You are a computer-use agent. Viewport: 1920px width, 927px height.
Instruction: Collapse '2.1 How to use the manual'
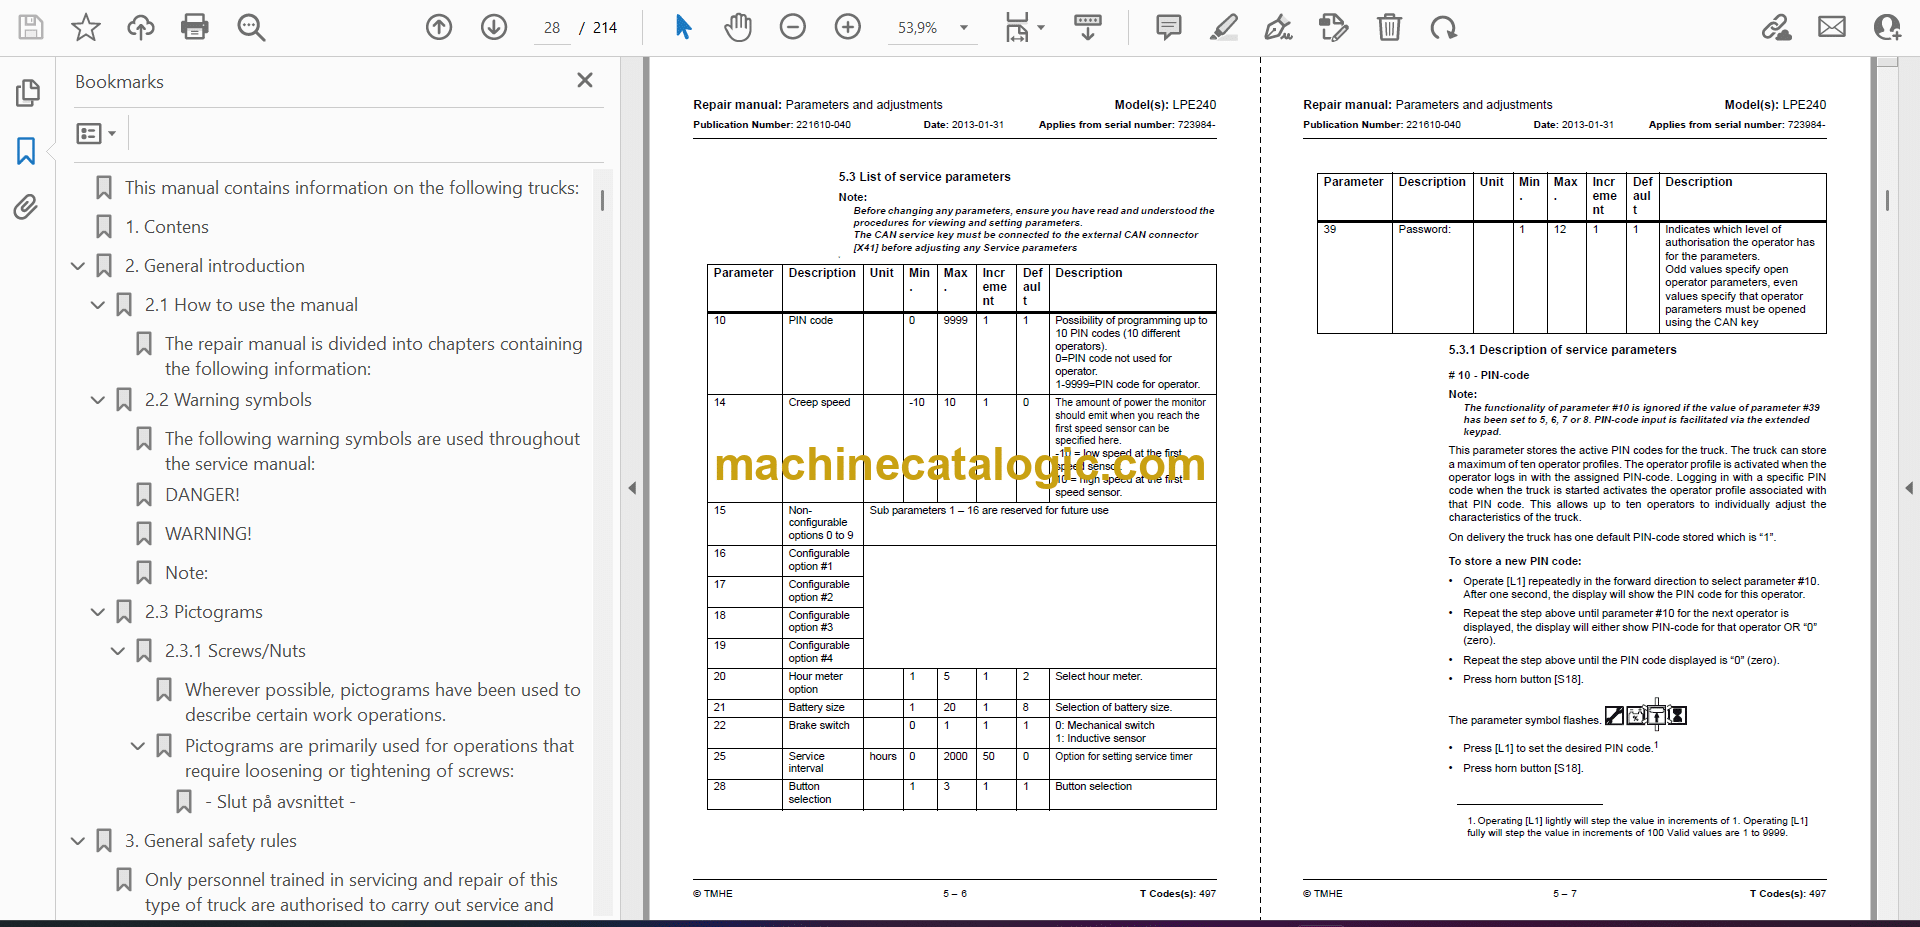click(98, 305)
